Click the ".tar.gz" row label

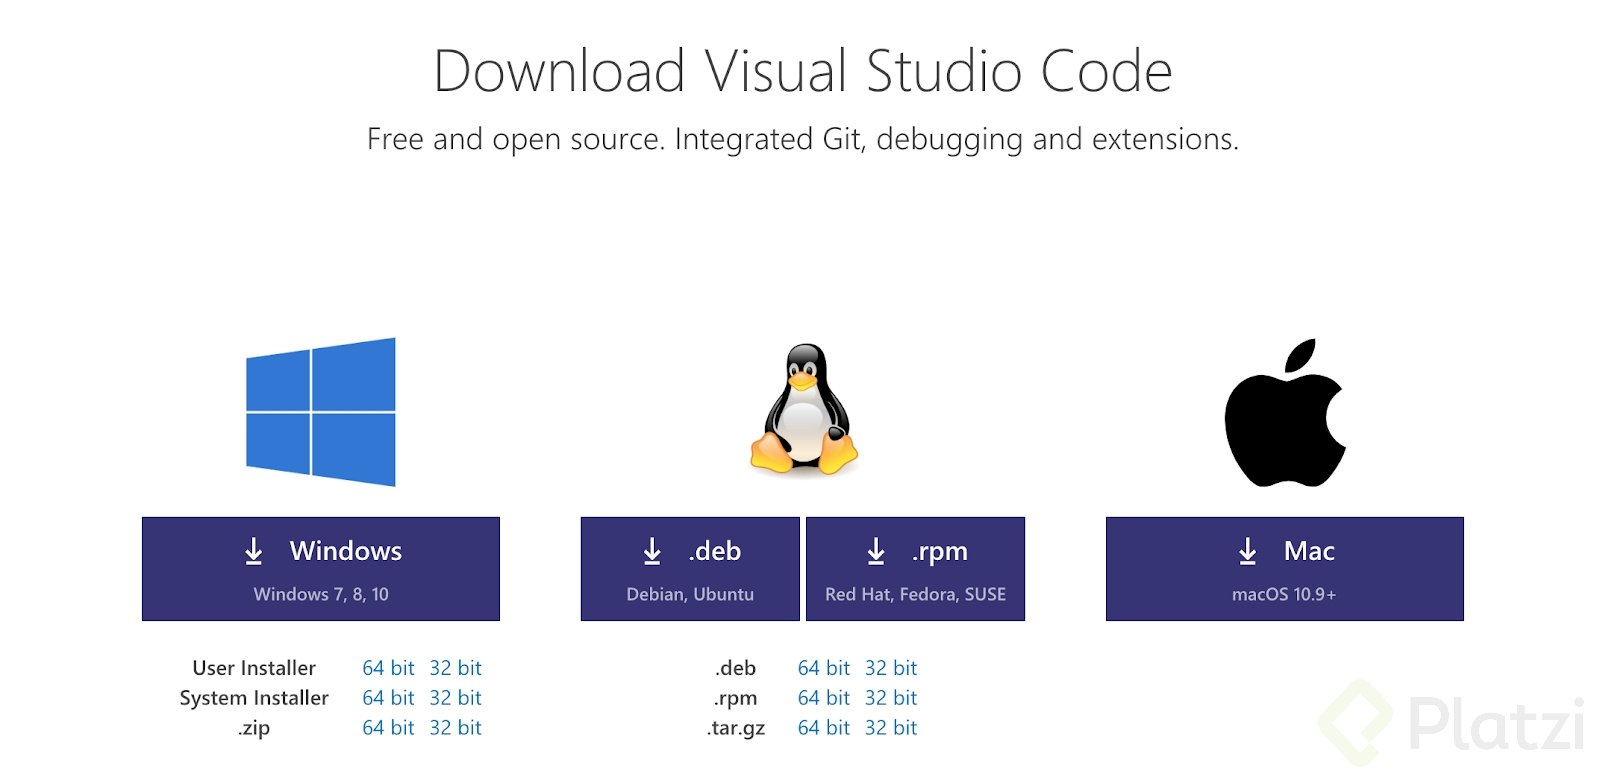pos(736,728)
